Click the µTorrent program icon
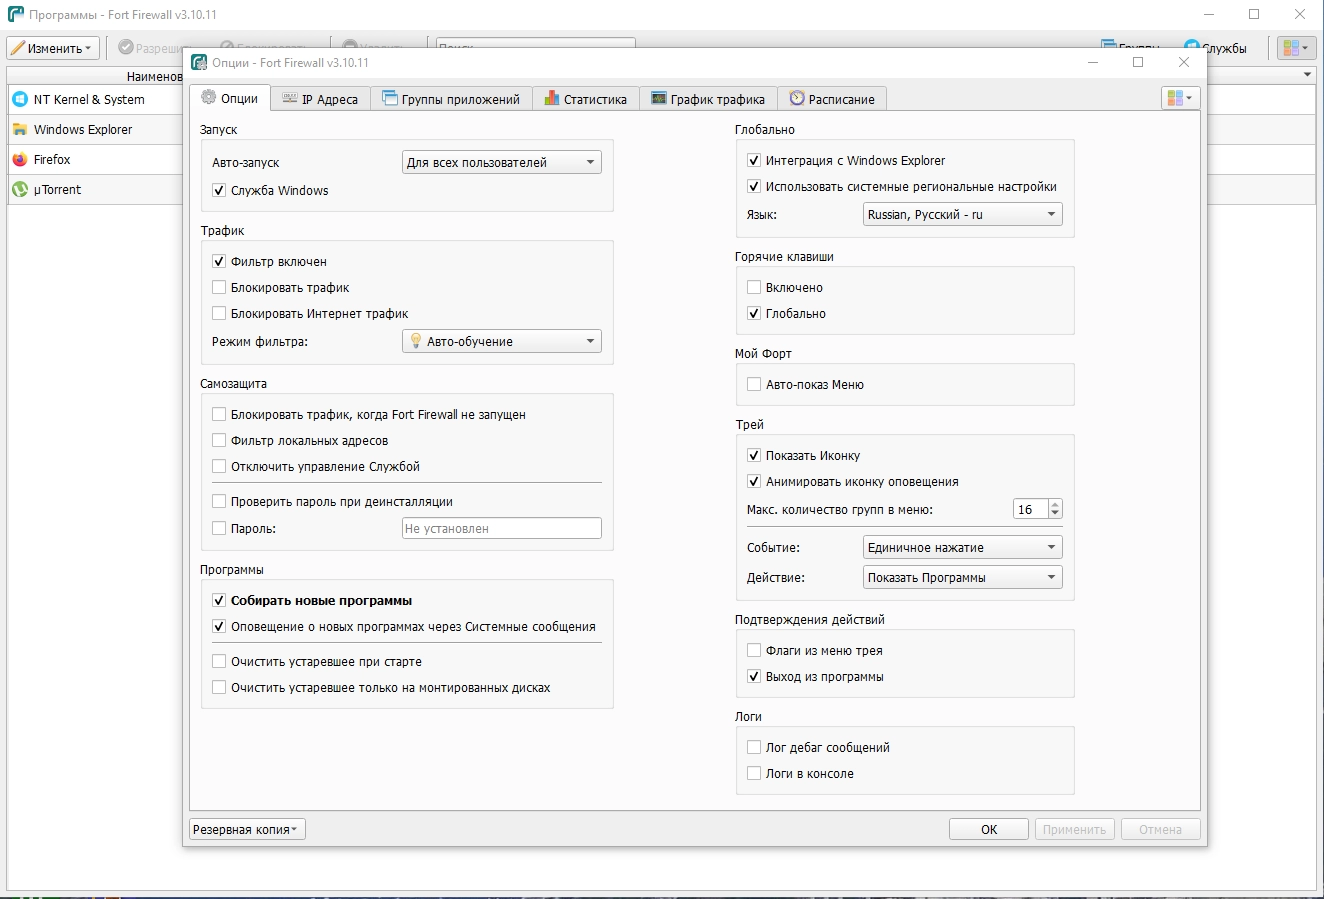Viewport: 1324px width, 899px height. 19,190
